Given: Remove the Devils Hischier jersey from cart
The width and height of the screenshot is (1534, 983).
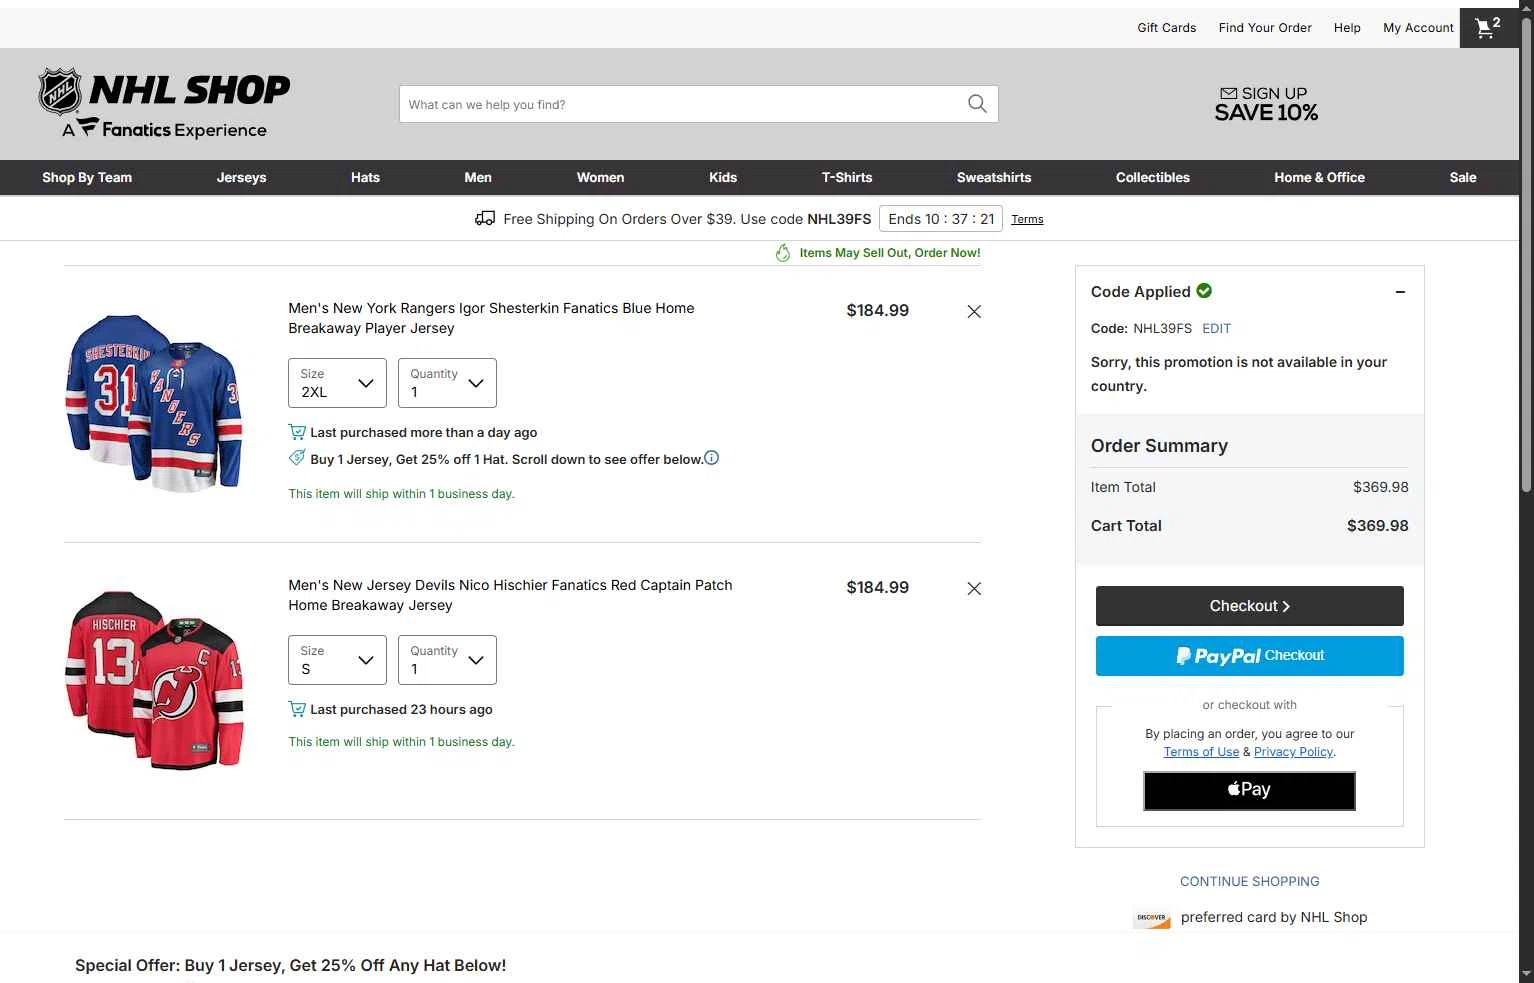Looking at the screenshot, I should coord(974,589).
